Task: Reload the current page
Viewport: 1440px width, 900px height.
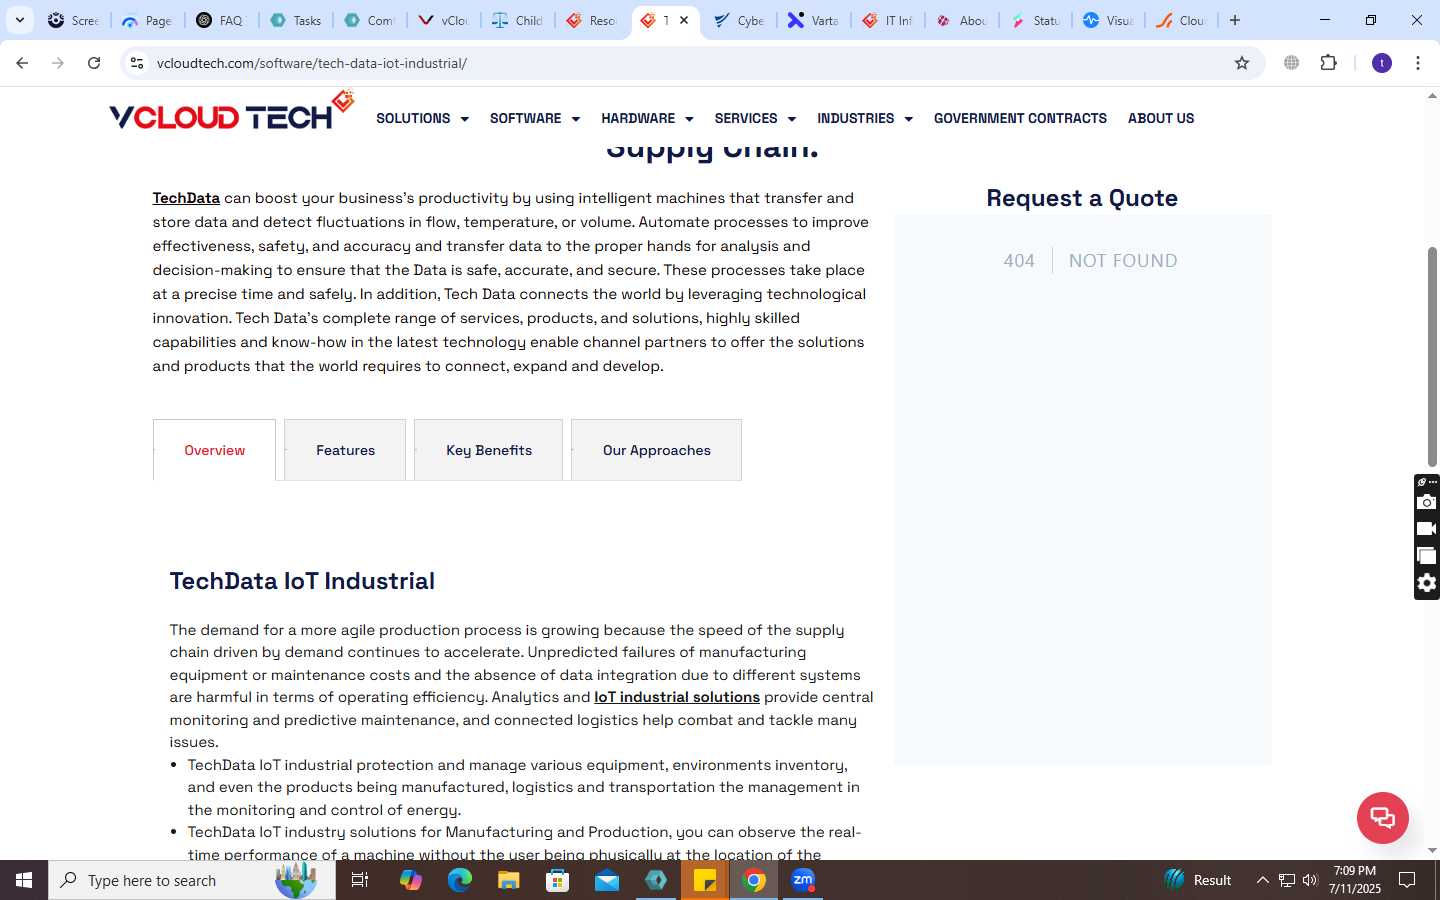Action: pyautogui.click(x=94, y=63)
